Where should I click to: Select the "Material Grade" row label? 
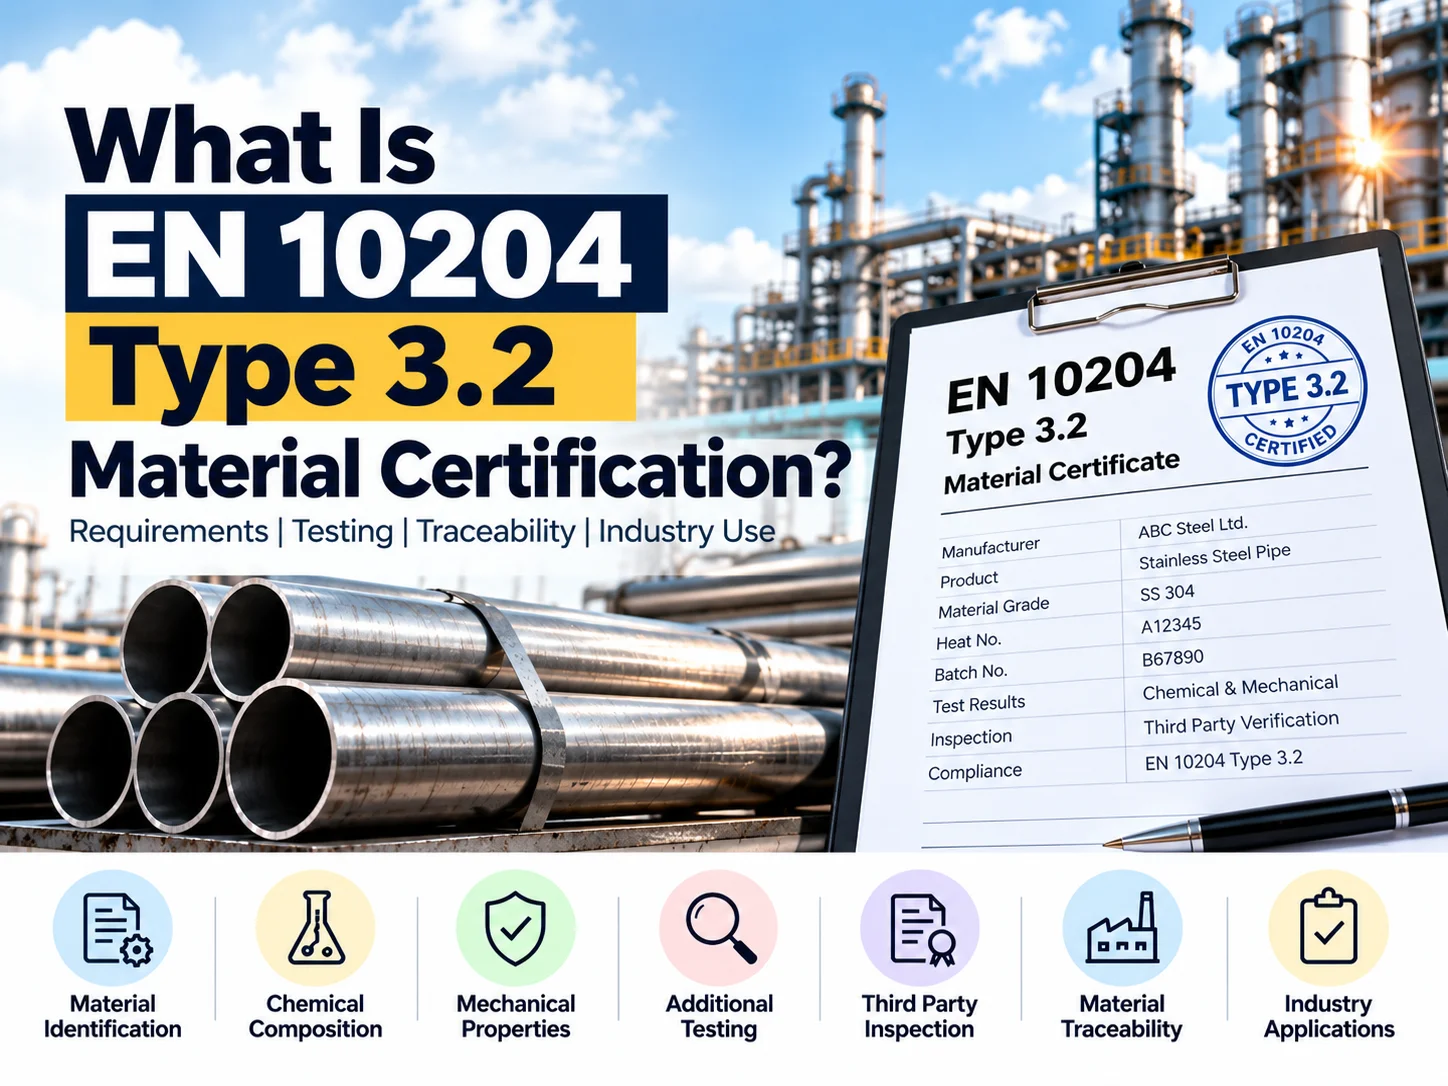(x=993, y=608)
